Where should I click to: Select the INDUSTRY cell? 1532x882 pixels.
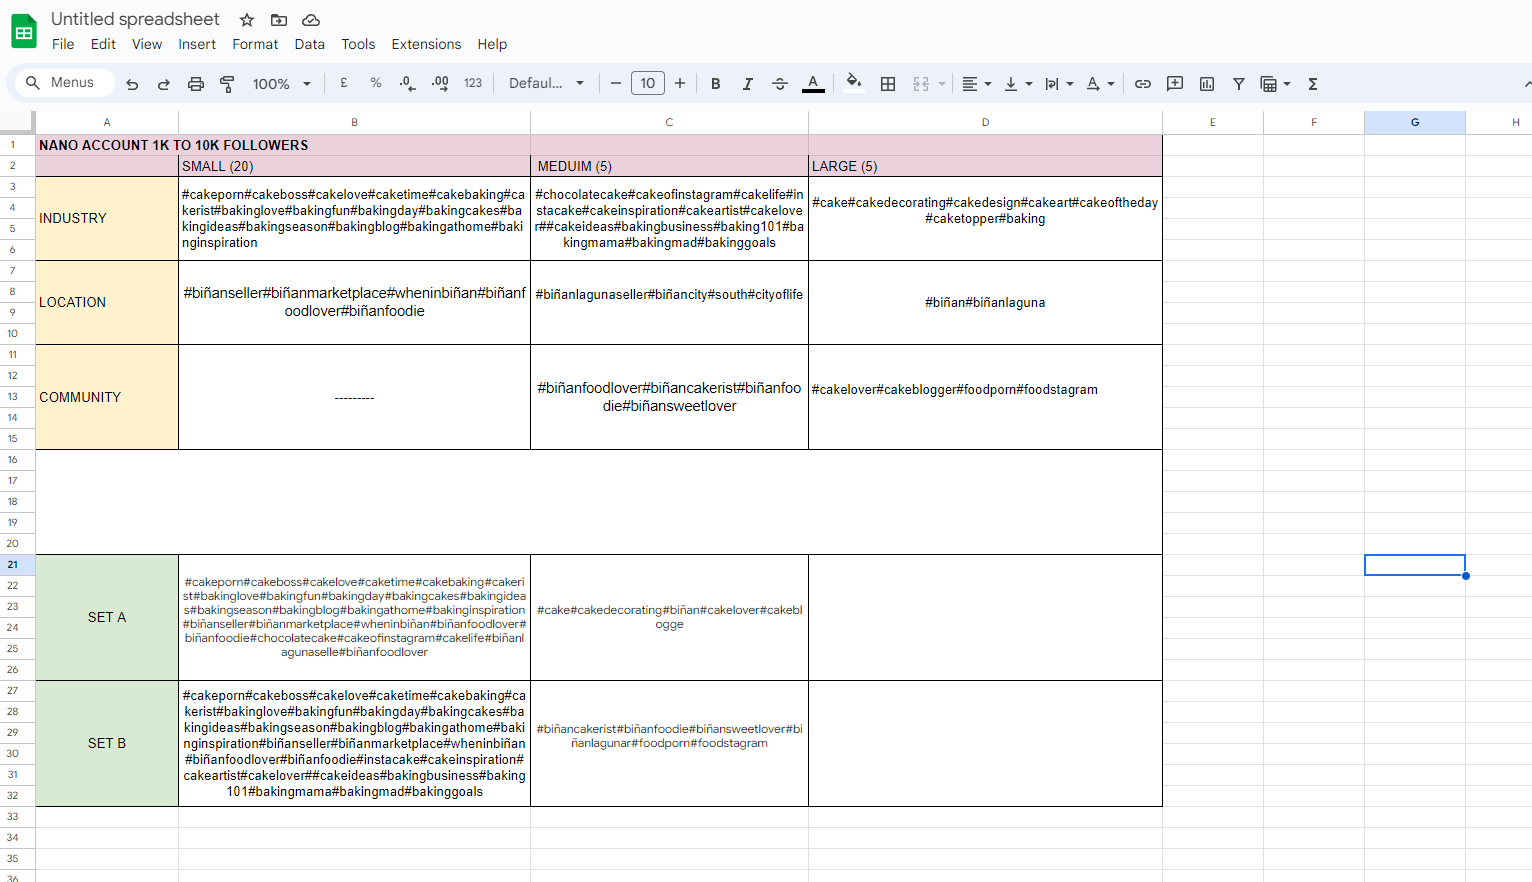107,219
